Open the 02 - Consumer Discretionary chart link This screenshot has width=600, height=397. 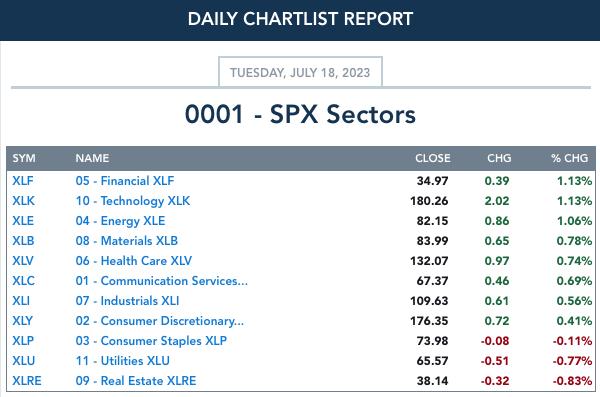[x=160, y=320]
